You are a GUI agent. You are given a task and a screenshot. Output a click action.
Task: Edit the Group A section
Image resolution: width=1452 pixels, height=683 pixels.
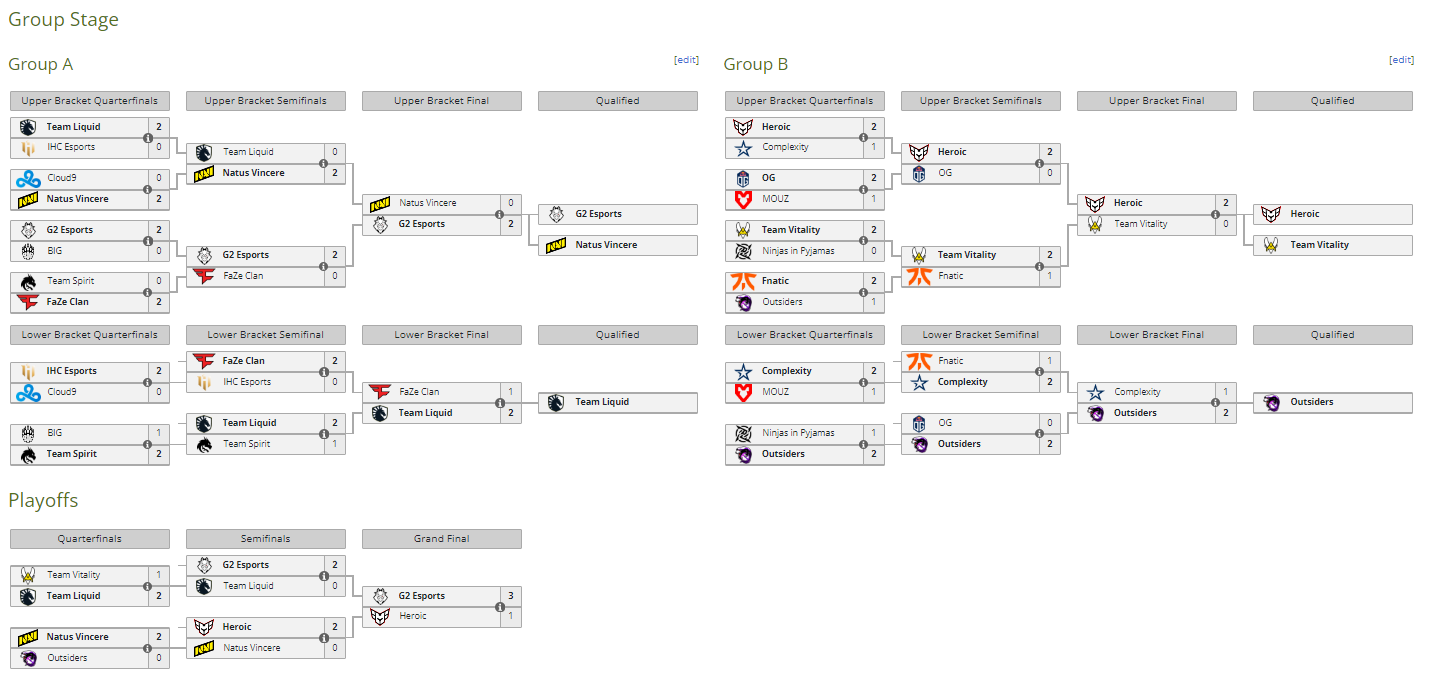[687, 60]
